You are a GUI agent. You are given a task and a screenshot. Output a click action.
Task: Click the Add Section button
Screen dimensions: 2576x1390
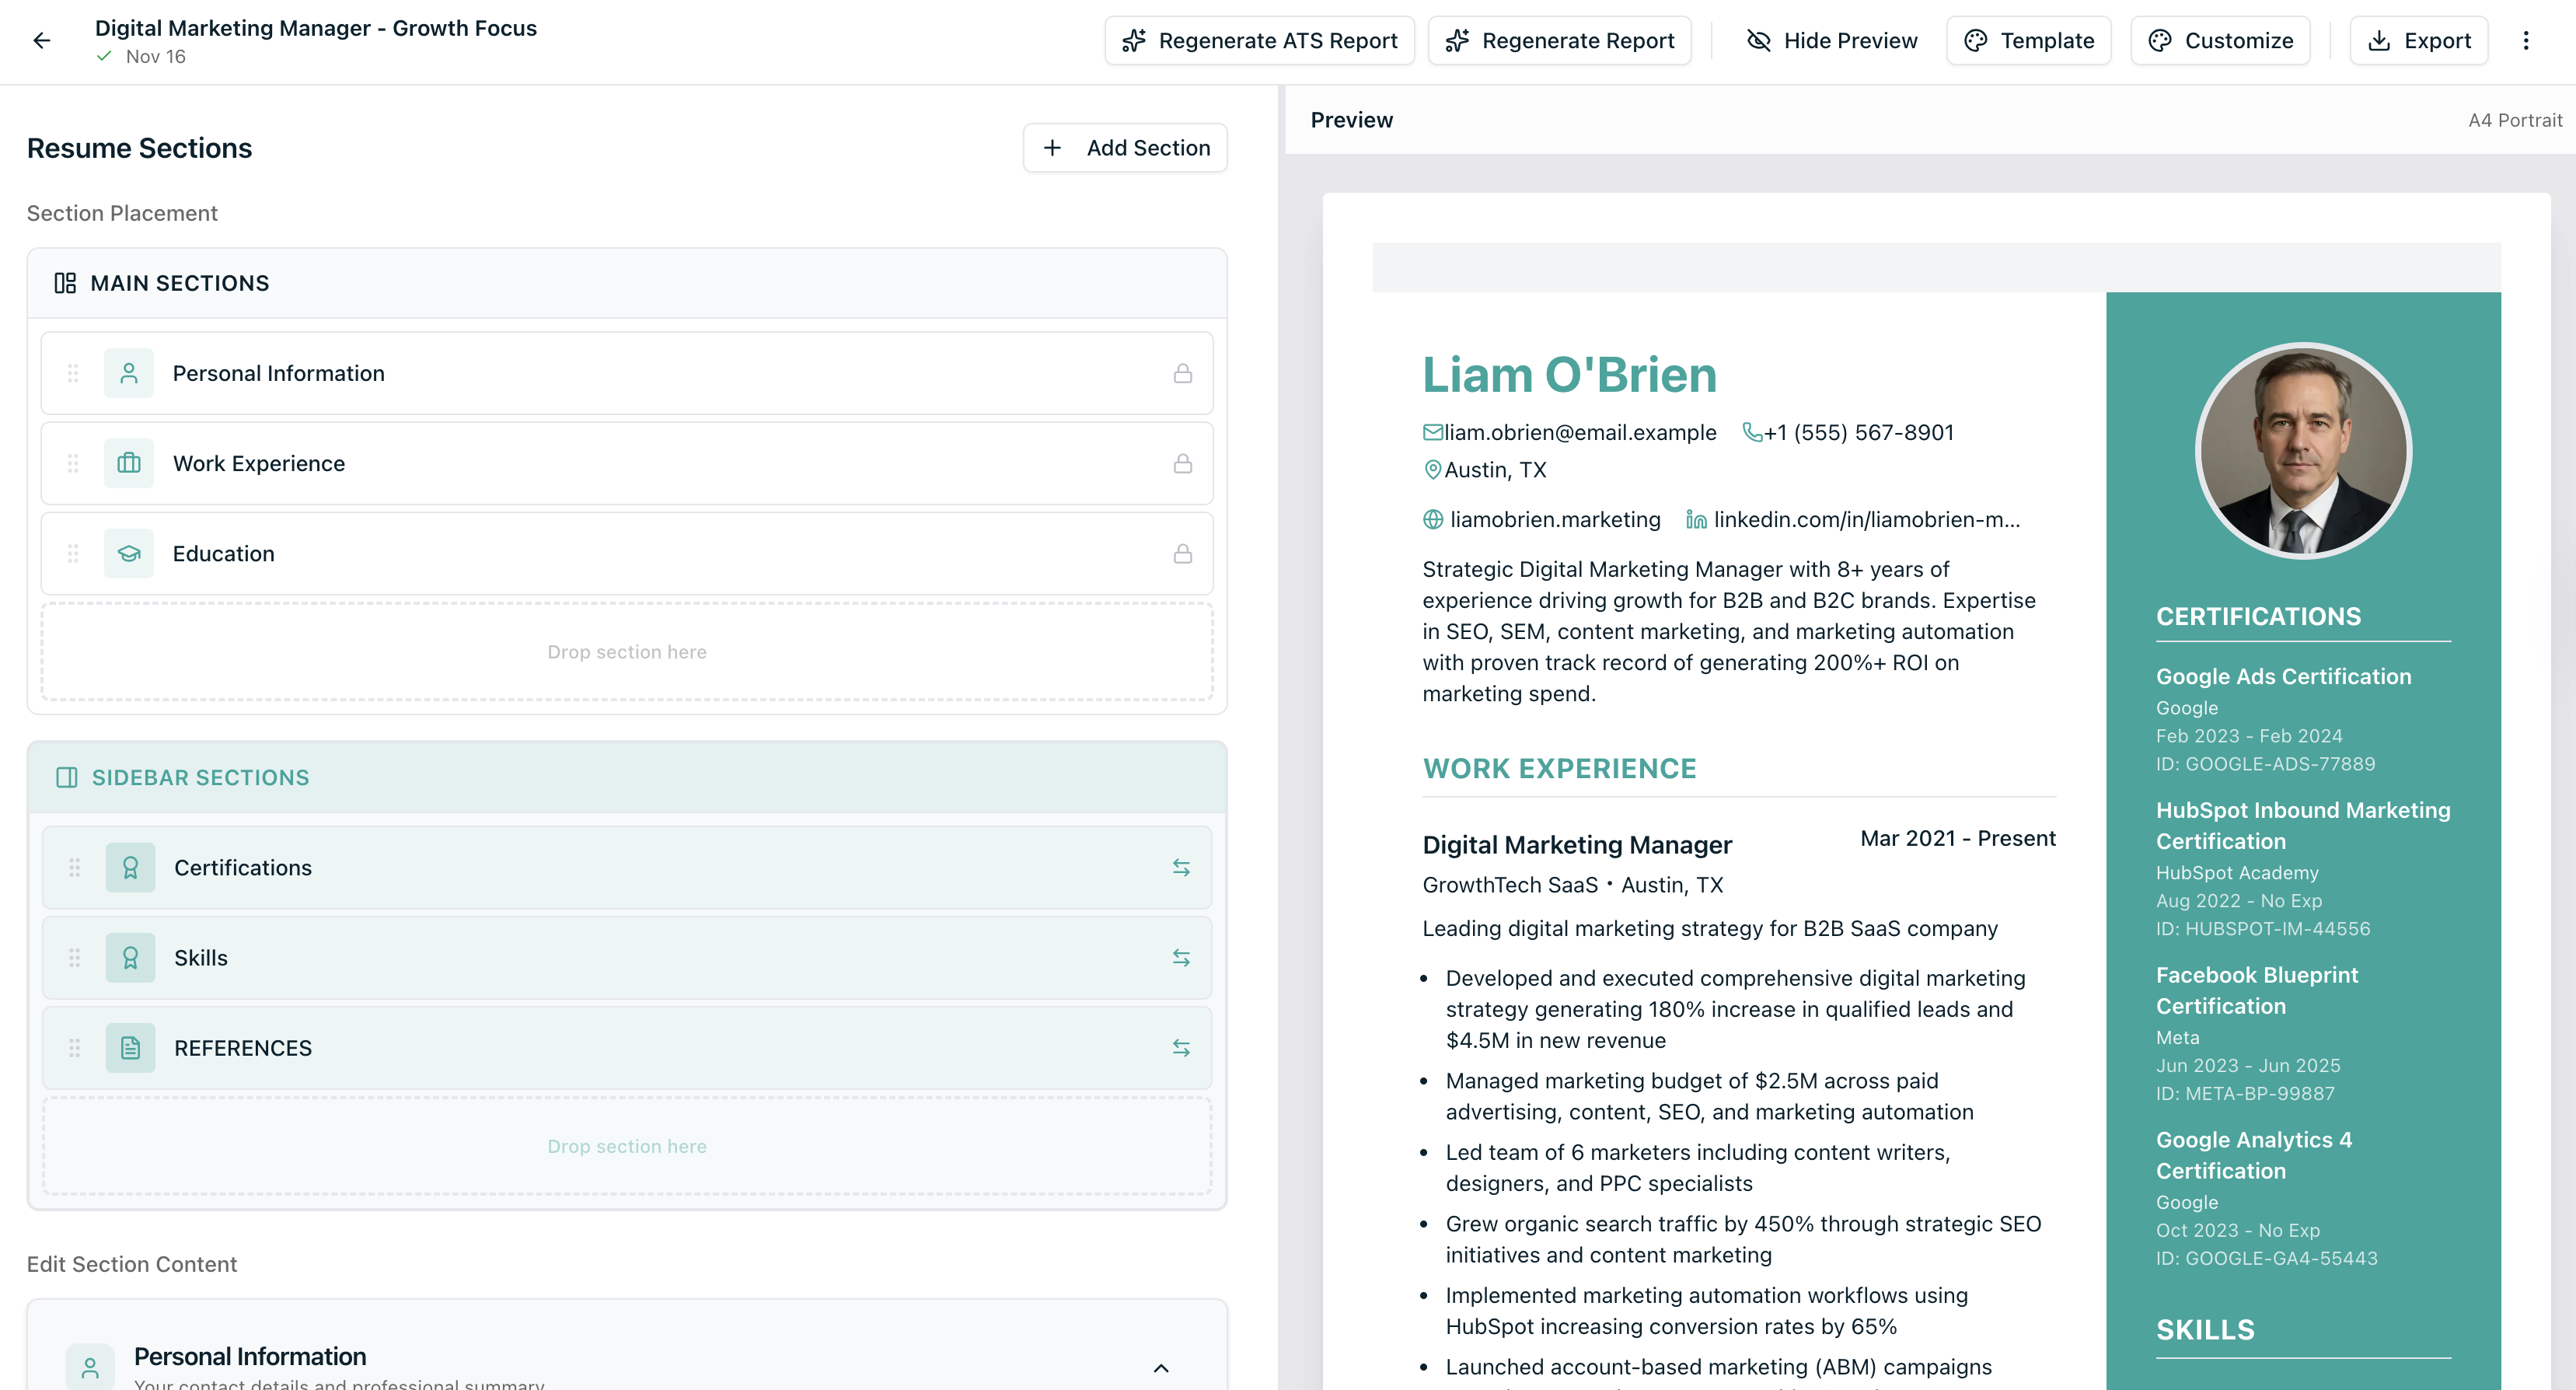click(x=1125, y=148)
